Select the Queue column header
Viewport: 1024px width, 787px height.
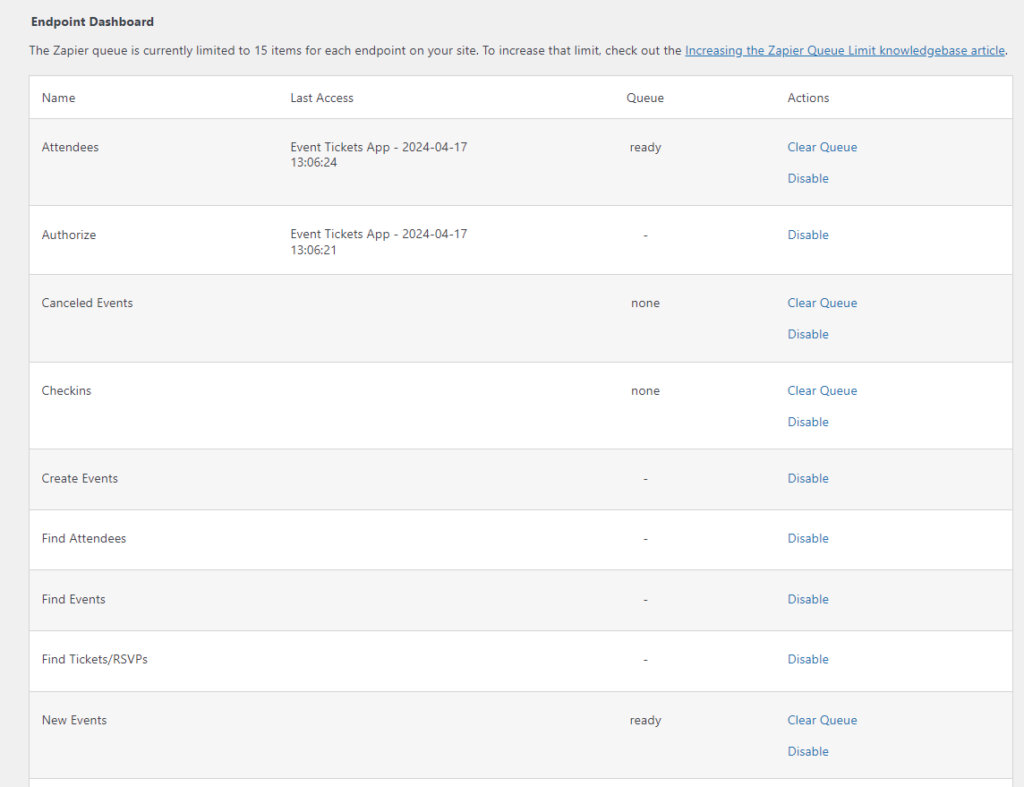click(644, 97)
